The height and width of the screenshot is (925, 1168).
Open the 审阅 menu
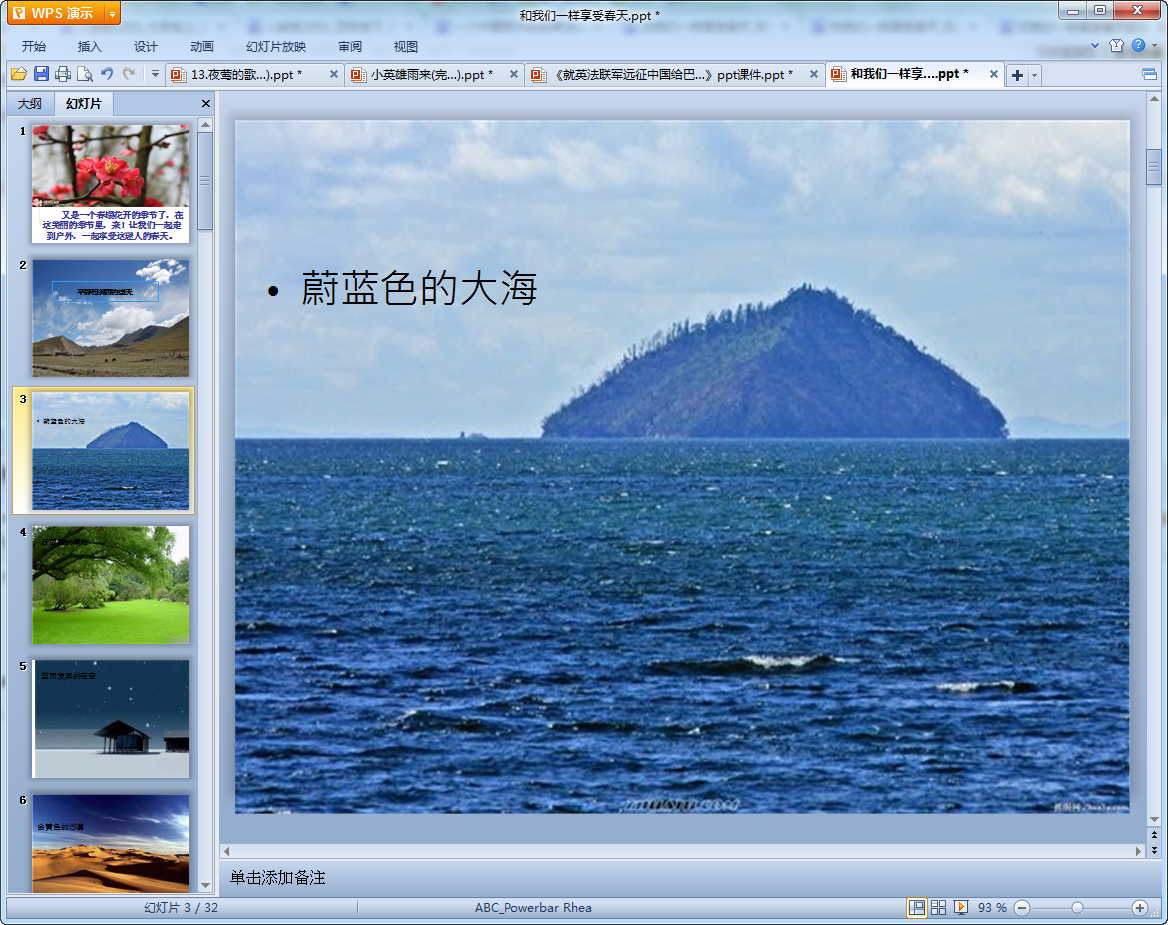point(349,46)
